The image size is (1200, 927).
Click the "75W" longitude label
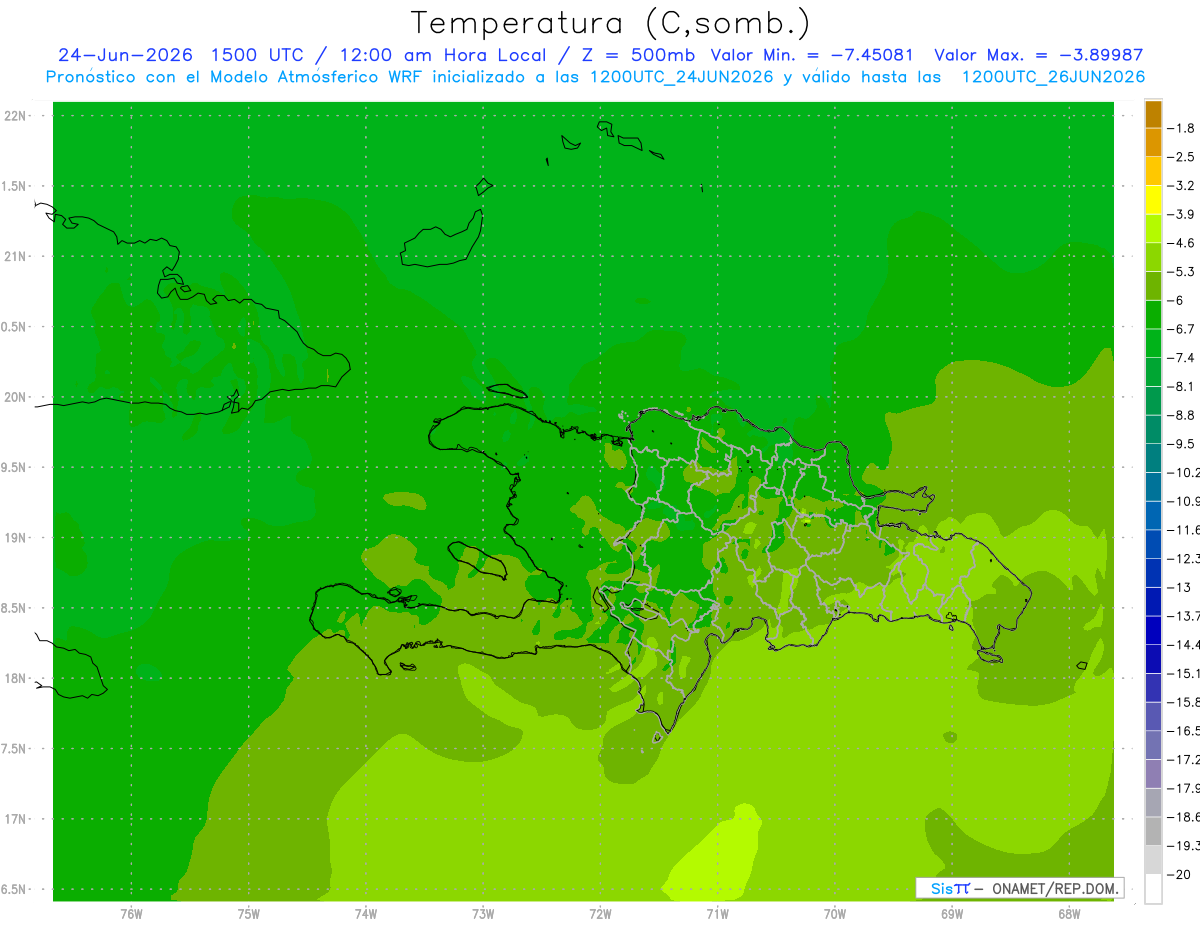(249, 915)
